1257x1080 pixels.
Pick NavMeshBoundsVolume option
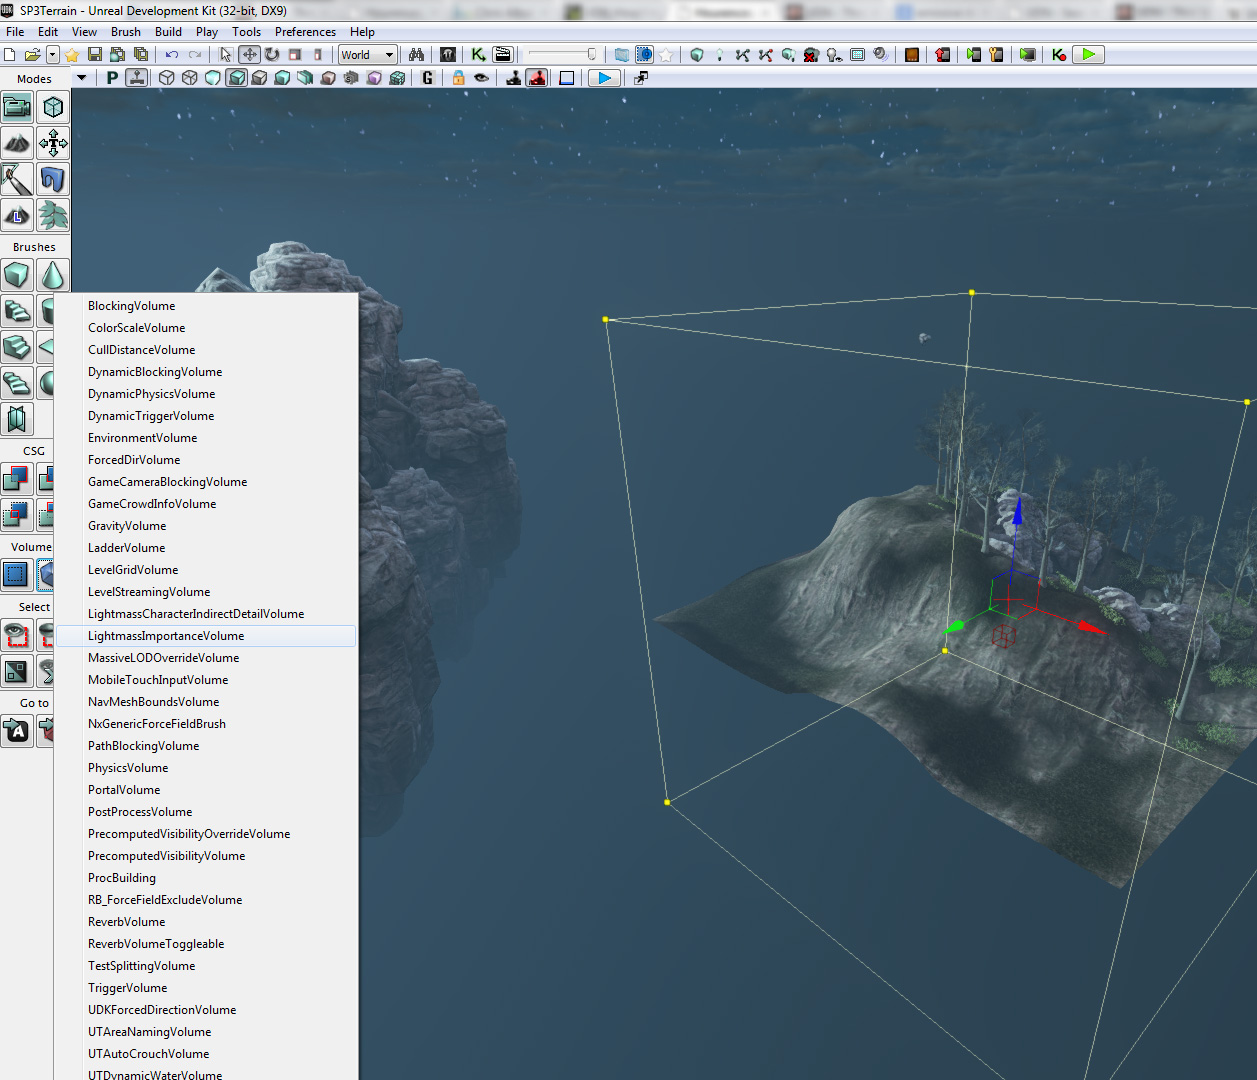(x=206, y=702)
